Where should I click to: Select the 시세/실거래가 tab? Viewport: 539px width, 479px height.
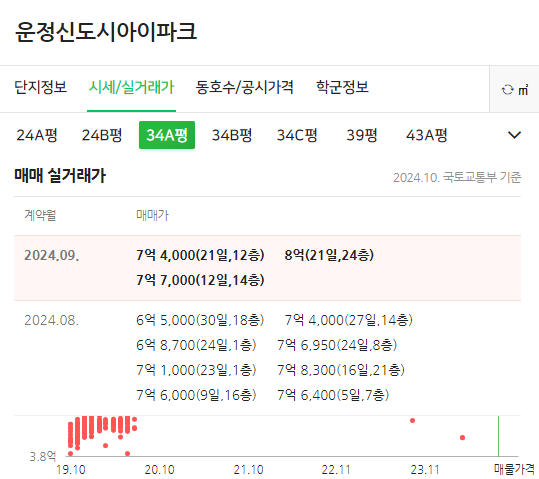[x=131, y=87]
